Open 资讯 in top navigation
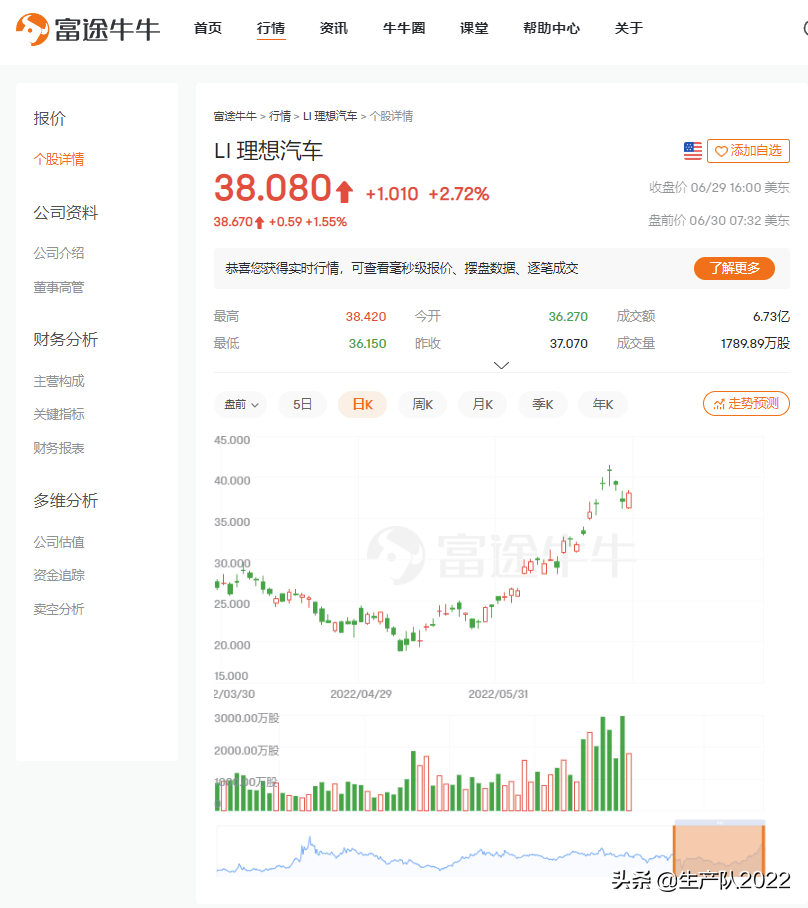Image resolution: width=808 pixels, height=908 pixels. pos(334,28)
